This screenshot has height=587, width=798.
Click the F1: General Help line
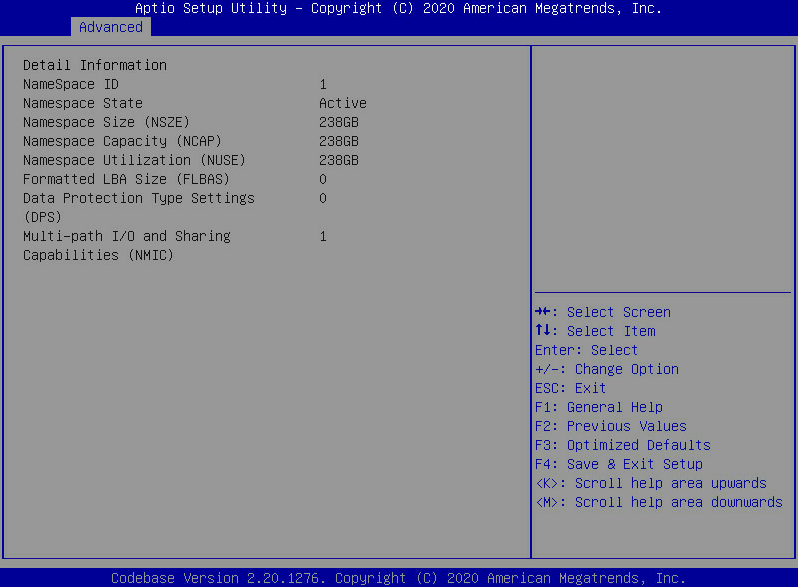click(599, 407)
